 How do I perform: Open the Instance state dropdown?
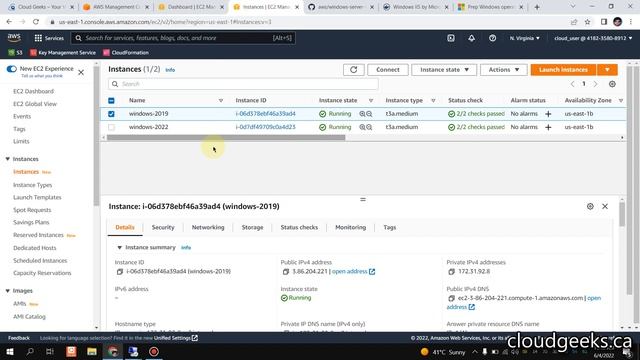(x=444, y=70)
